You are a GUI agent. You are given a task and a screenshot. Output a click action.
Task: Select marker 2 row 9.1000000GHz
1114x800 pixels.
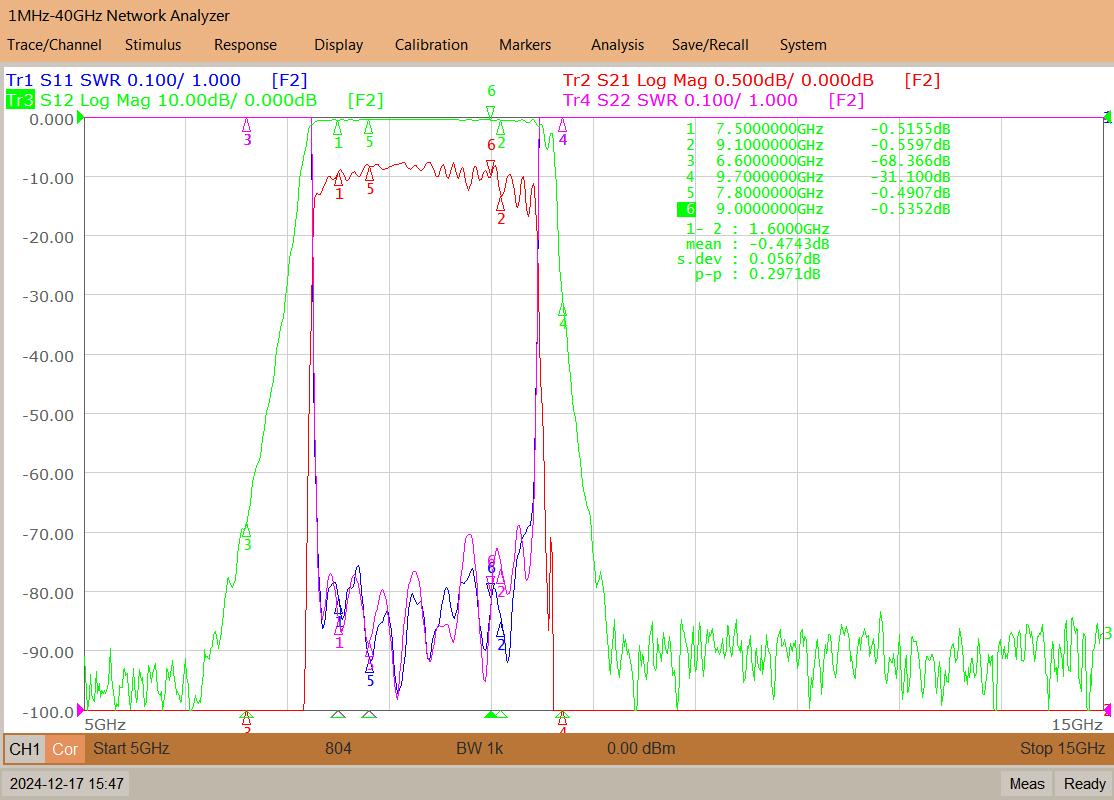click(818, 144)
